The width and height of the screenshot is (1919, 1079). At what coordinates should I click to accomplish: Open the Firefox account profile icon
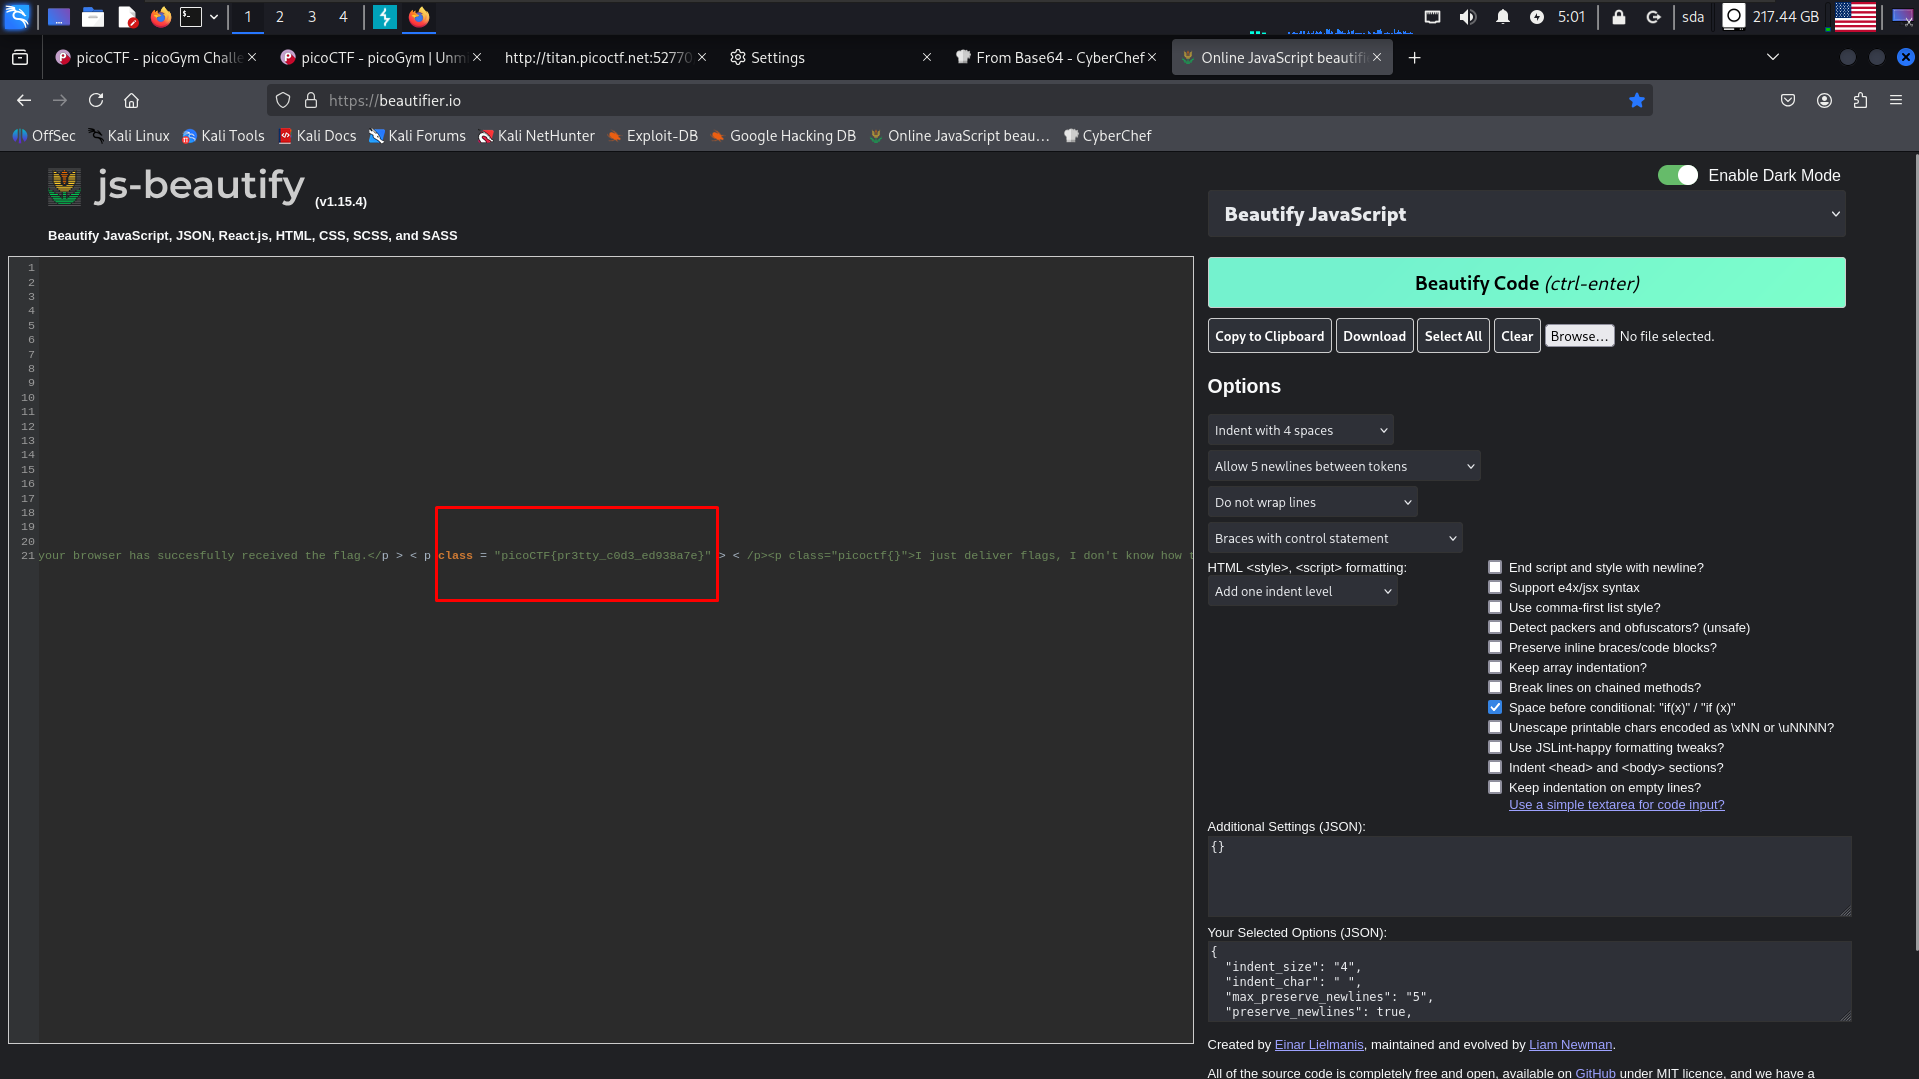tap(1824, 100)
